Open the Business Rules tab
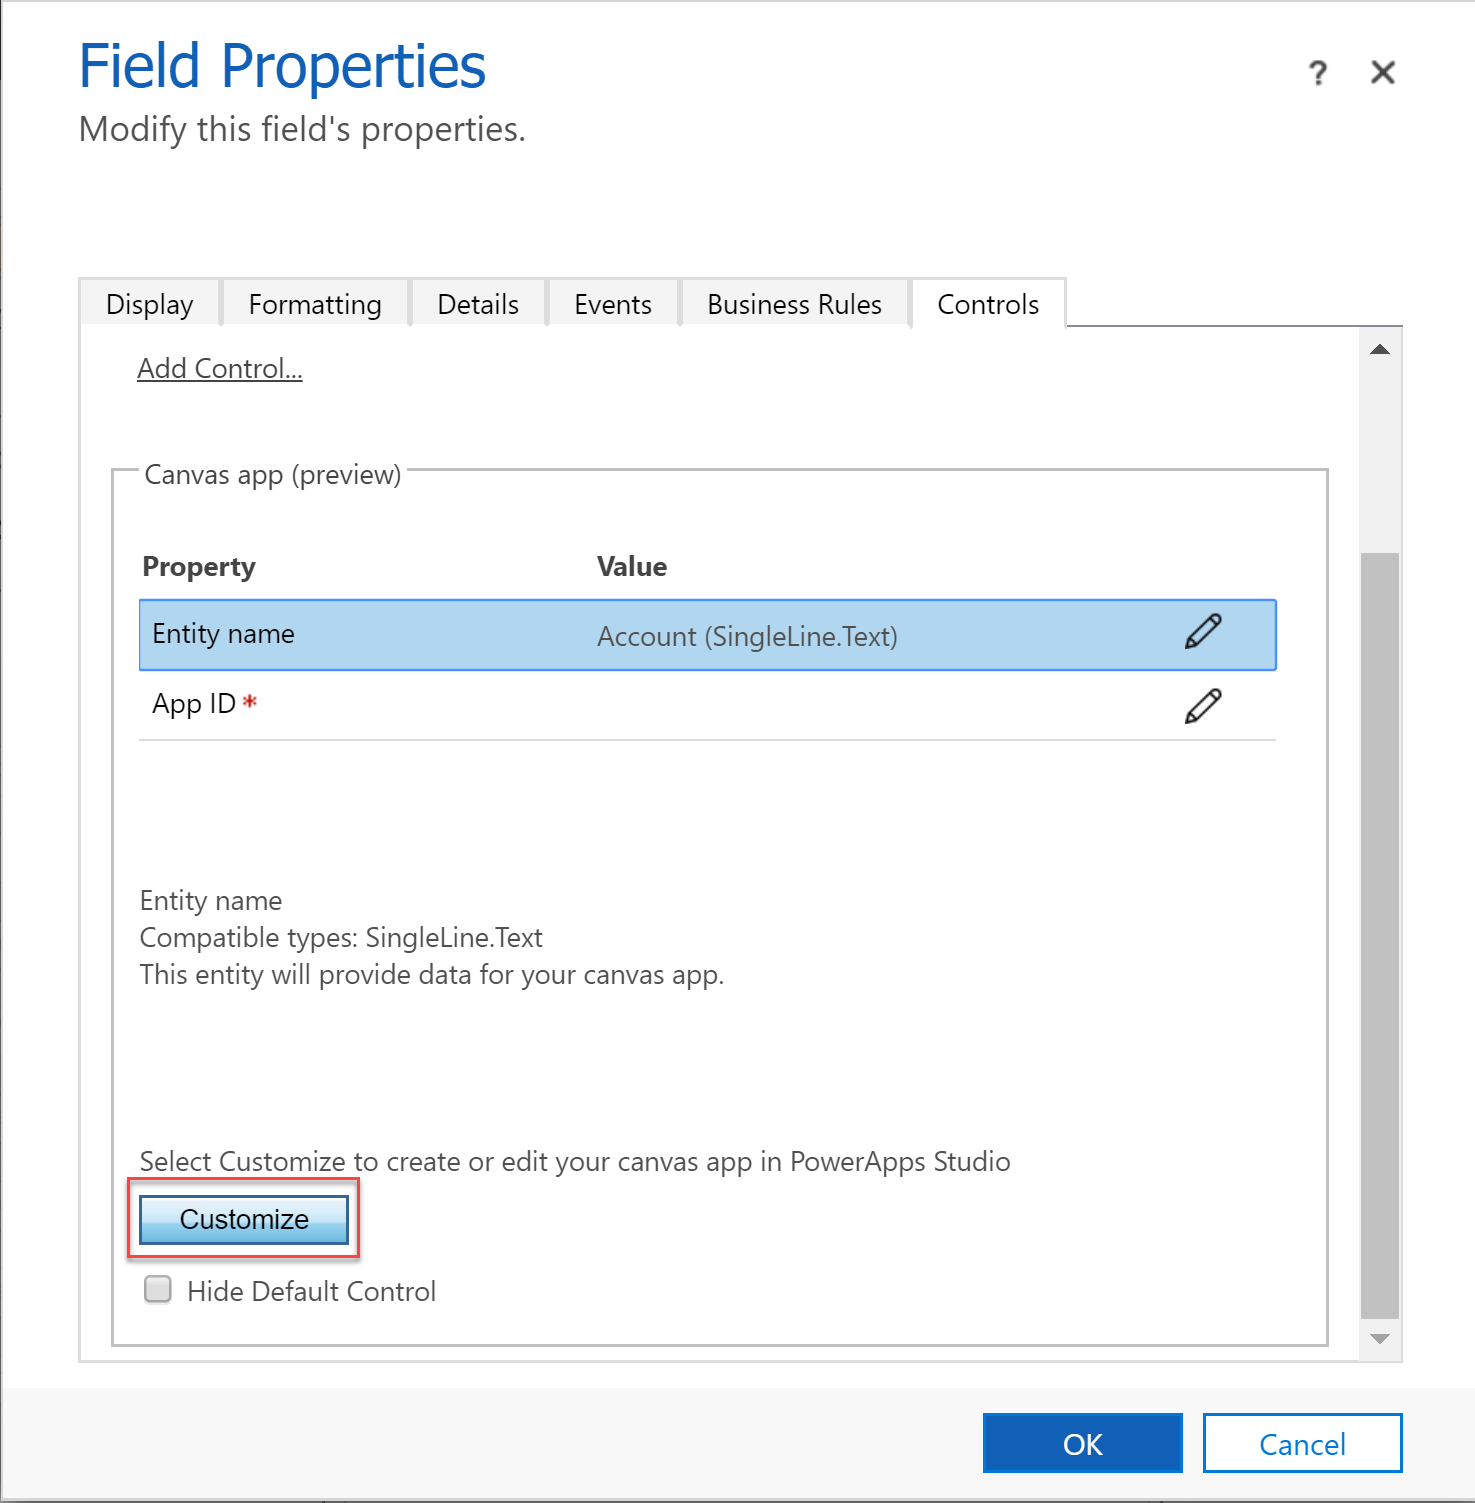This screenshot has width=1475, height=1503. [x=794, y=304]
